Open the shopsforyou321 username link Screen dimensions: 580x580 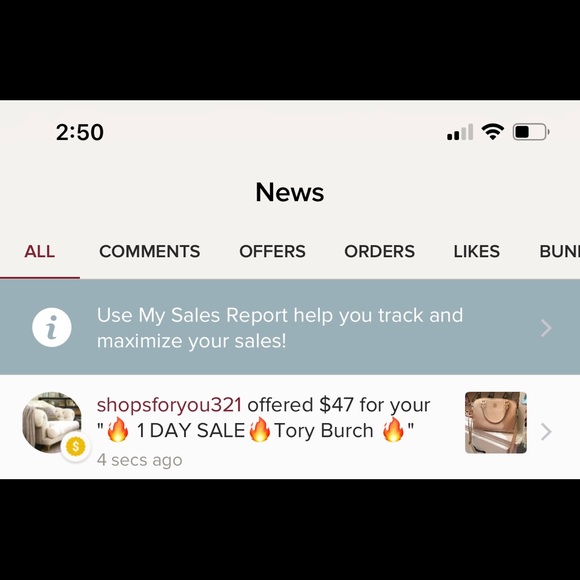pos(169,405)
